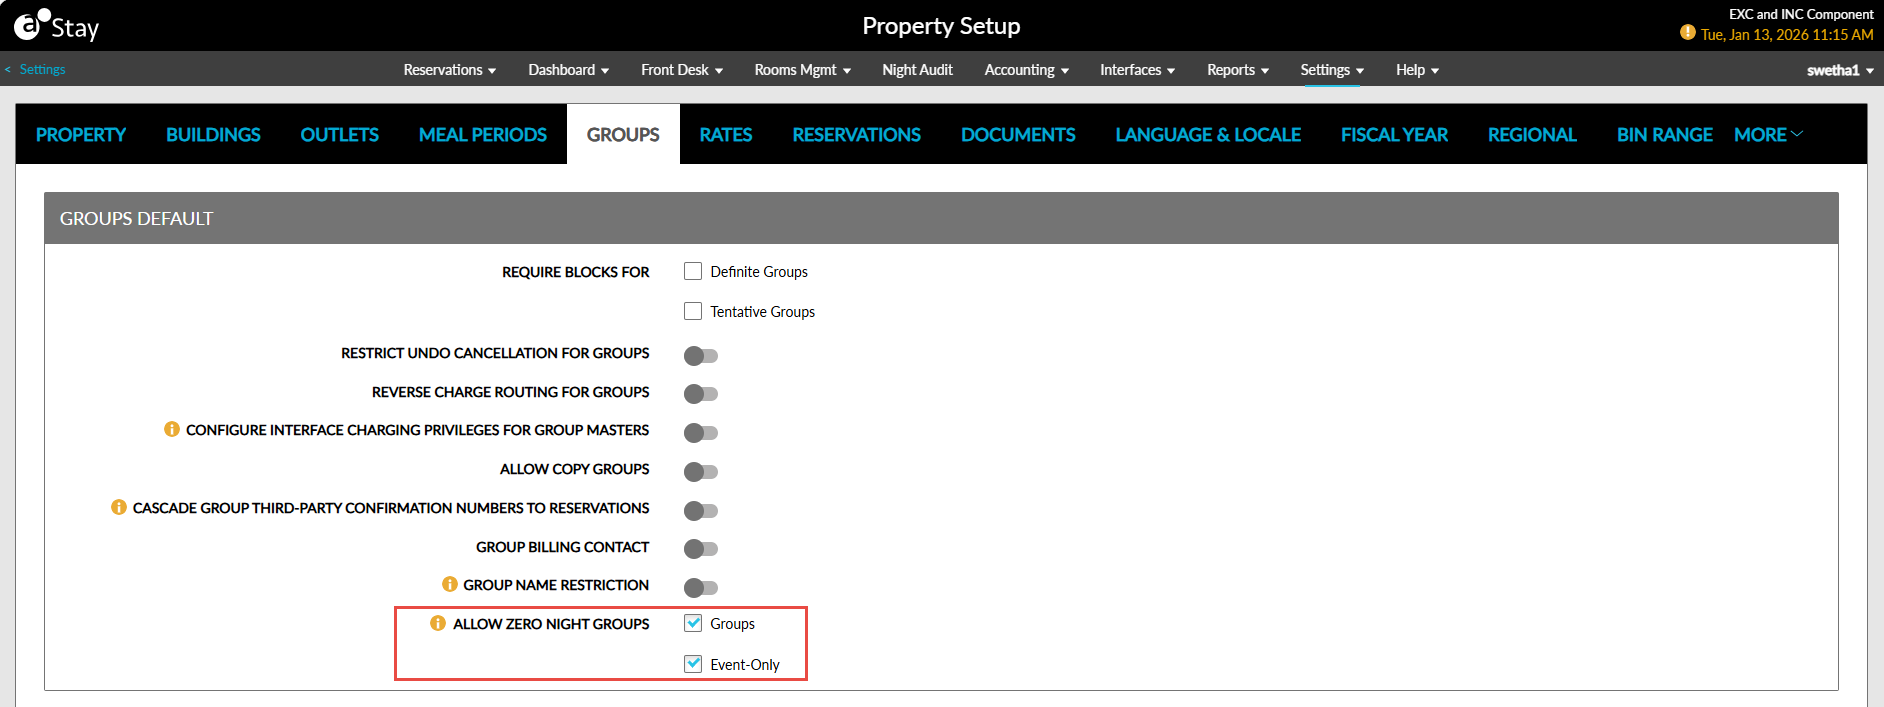Screen dimensions: 1884x707
Task: Expand the Accounting menu
Action: (1027, 70)
